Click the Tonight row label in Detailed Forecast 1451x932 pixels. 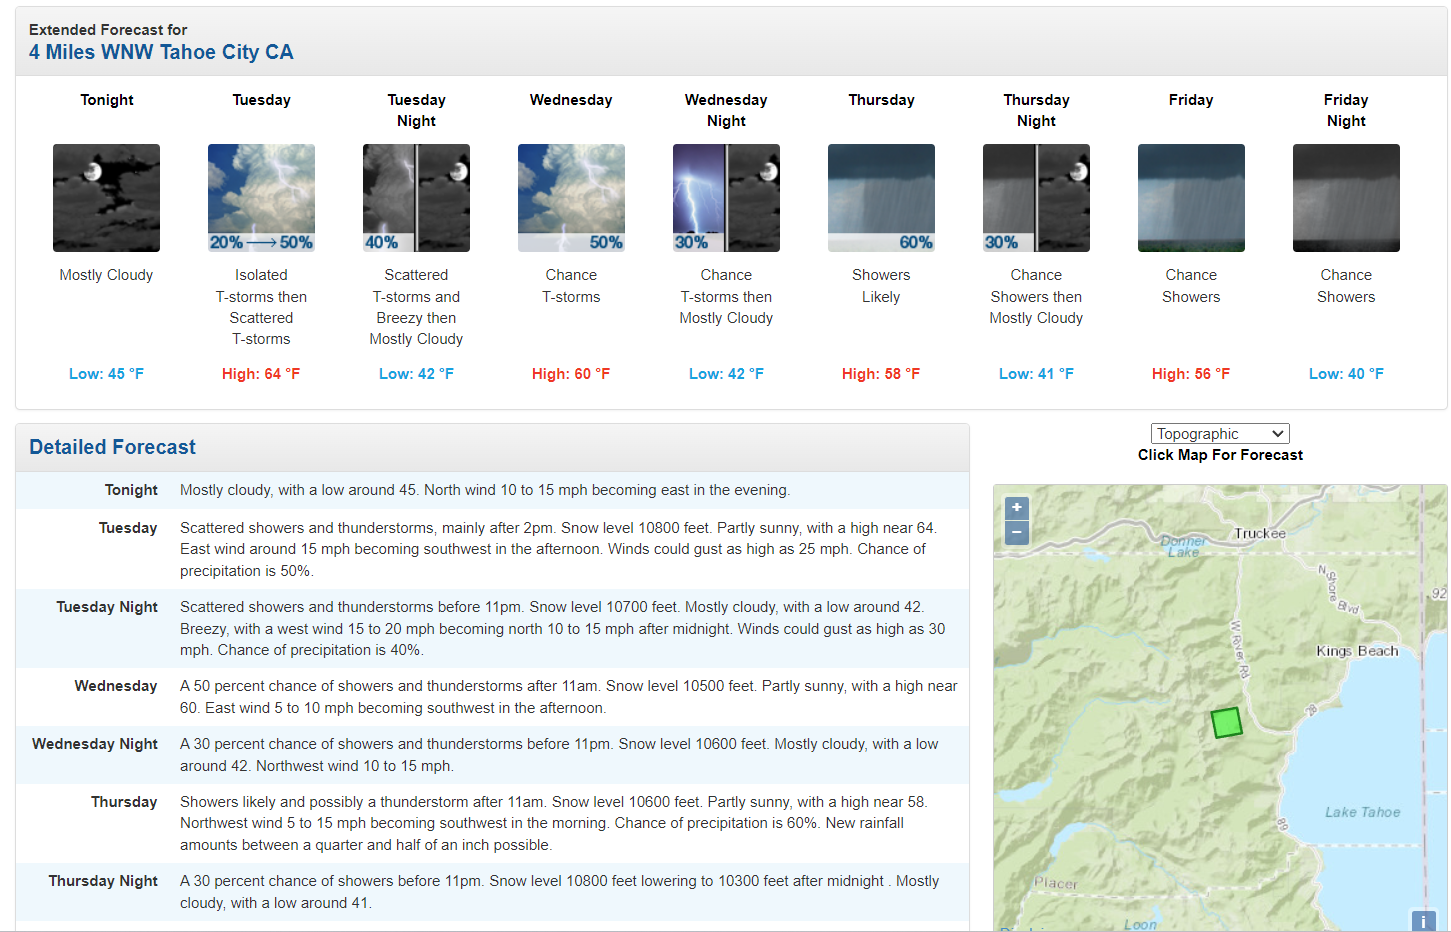[x=131, y=490]
